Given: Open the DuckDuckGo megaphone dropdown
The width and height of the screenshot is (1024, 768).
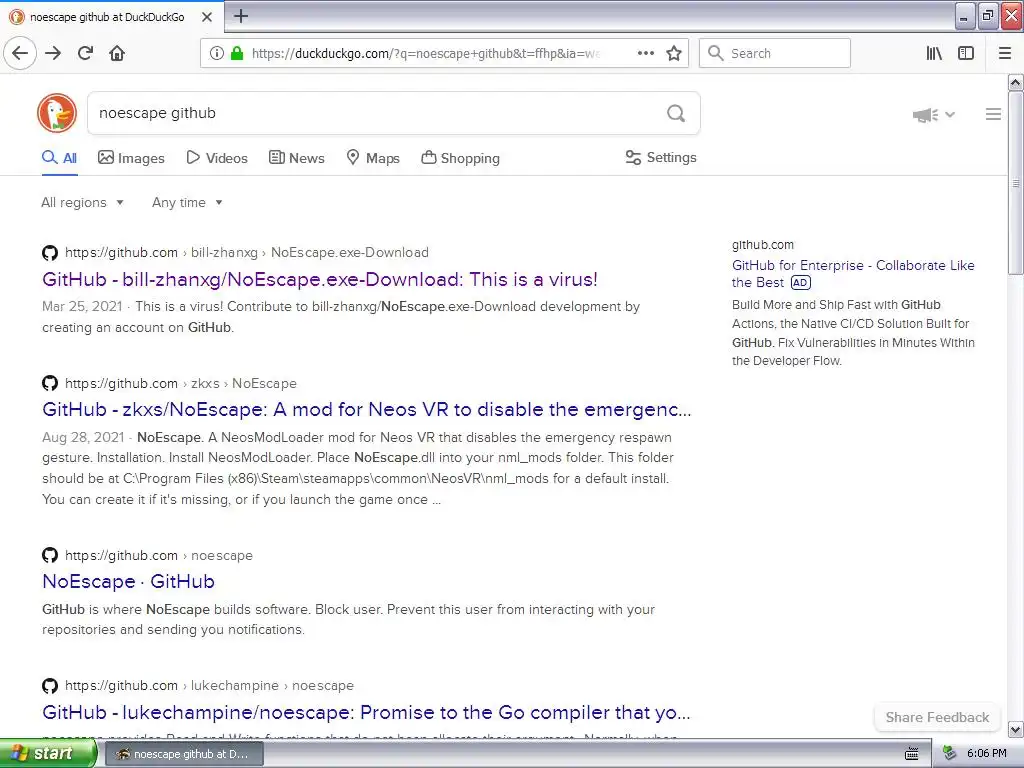Looking at the screenshot, I should (933, 115).
